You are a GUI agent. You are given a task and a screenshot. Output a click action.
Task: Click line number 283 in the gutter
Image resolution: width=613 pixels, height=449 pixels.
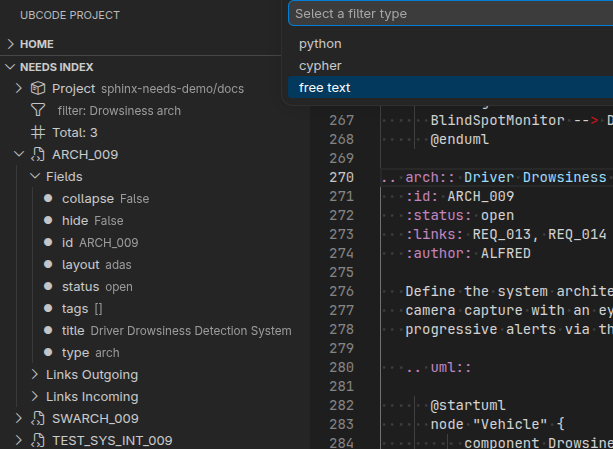click(341, 424)
